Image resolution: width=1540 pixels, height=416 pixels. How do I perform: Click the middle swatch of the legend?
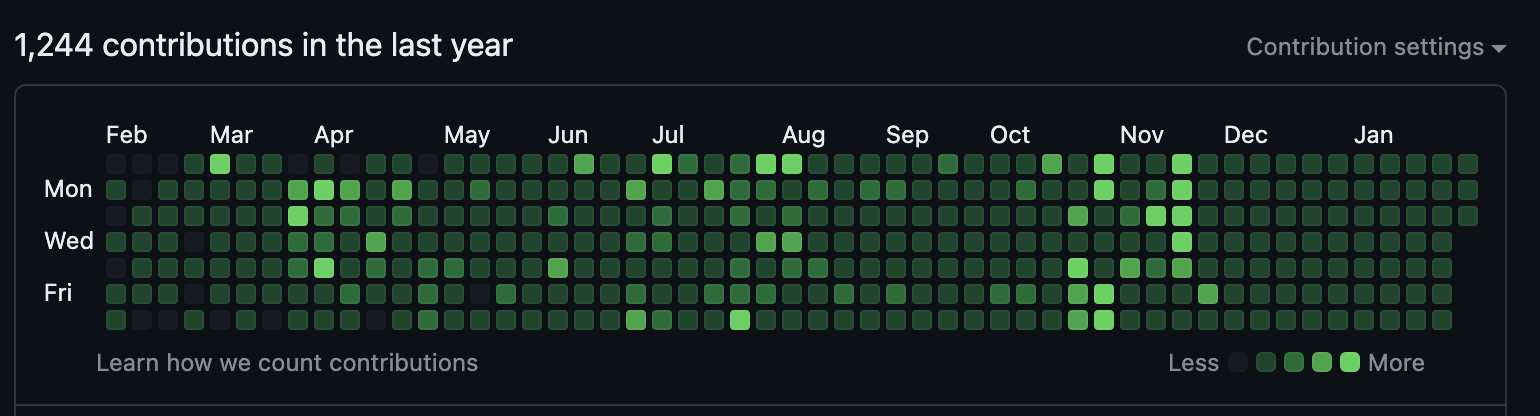pos(1294,362)
